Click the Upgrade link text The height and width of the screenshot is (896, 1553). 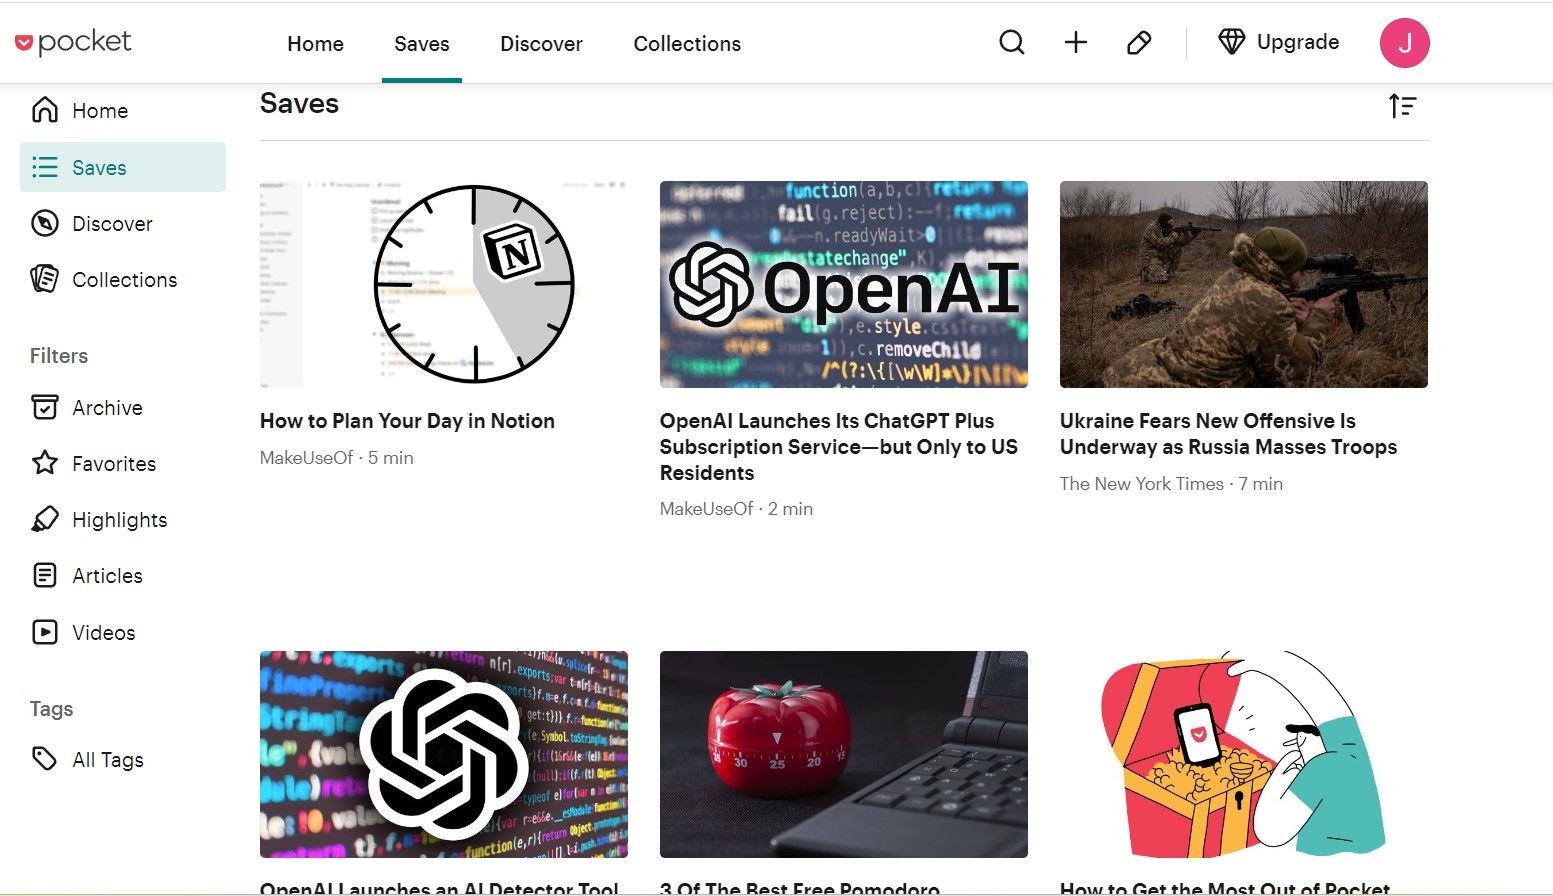point(1298,42)
